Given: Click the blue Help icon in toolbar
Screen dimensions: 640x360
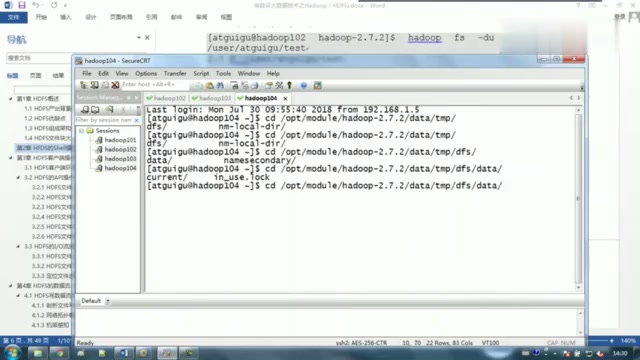Looking at the screenshot, I should [x=303, y=85].
